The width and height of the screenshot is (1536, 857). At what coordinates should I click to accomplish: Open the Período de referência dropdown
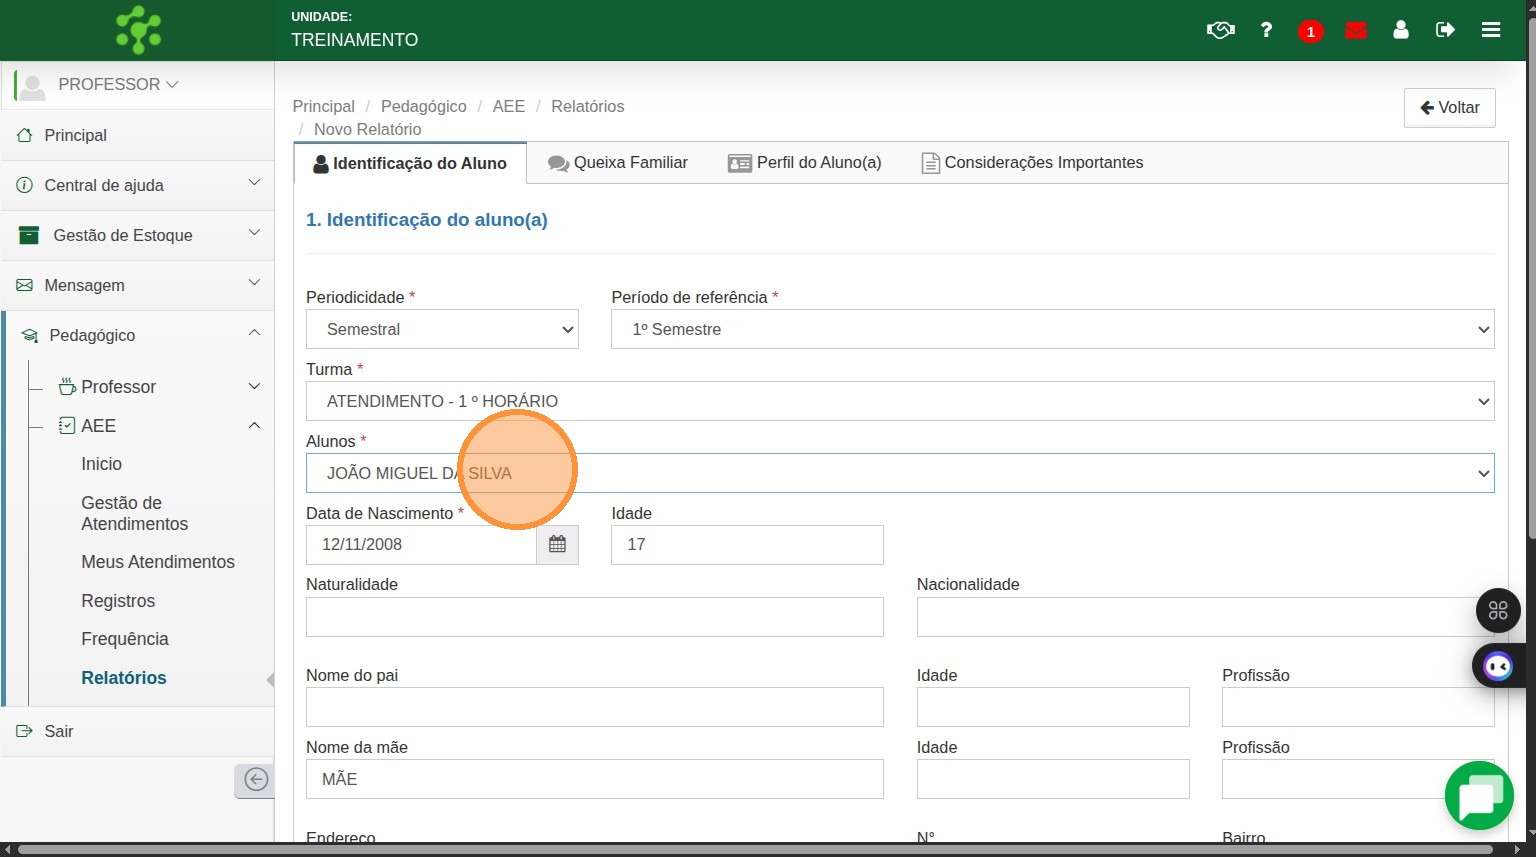click(x=1052, y=329)
